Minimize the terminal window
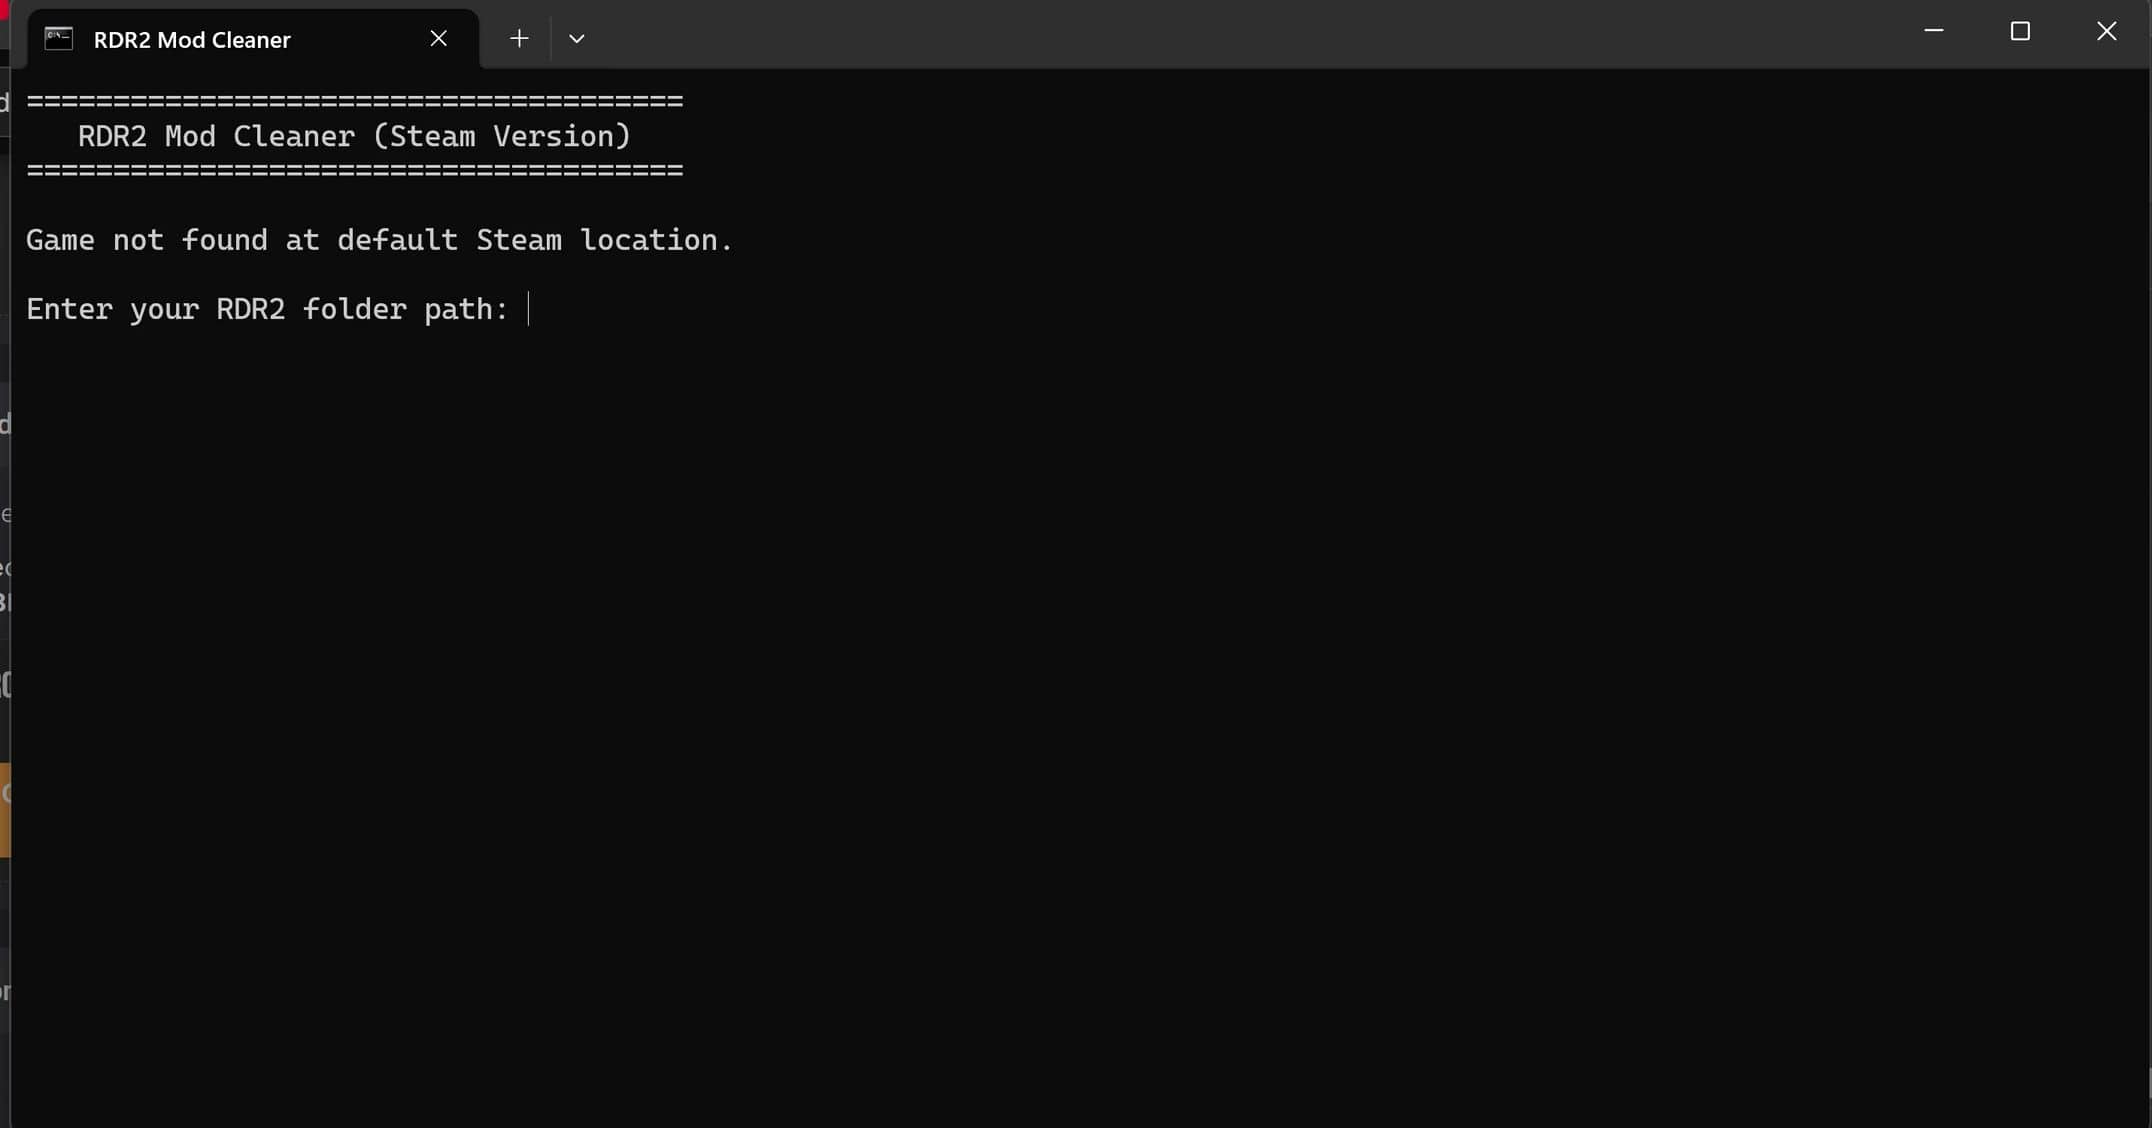The height and width of the screenshot is (1128, 2152). pos(1934,32)
